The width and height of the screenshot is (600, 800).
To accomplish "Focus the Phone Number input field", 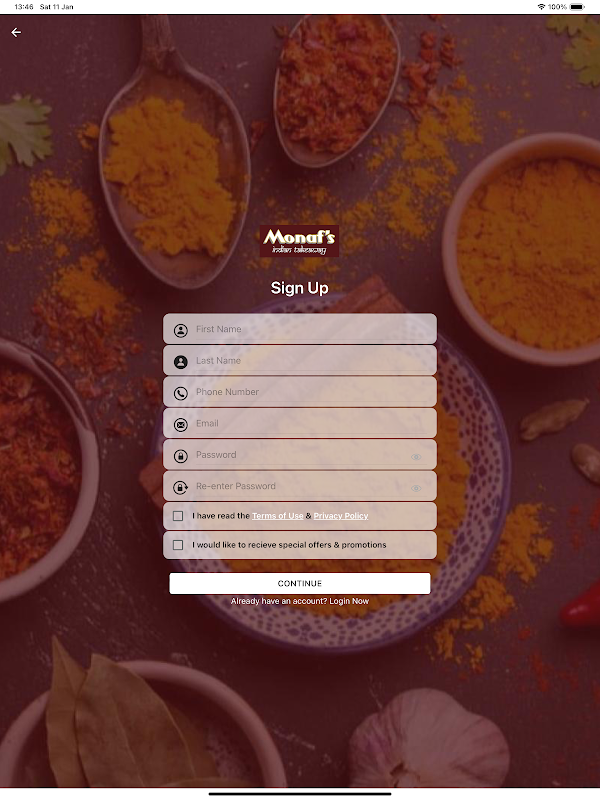I will coord(300,392).
